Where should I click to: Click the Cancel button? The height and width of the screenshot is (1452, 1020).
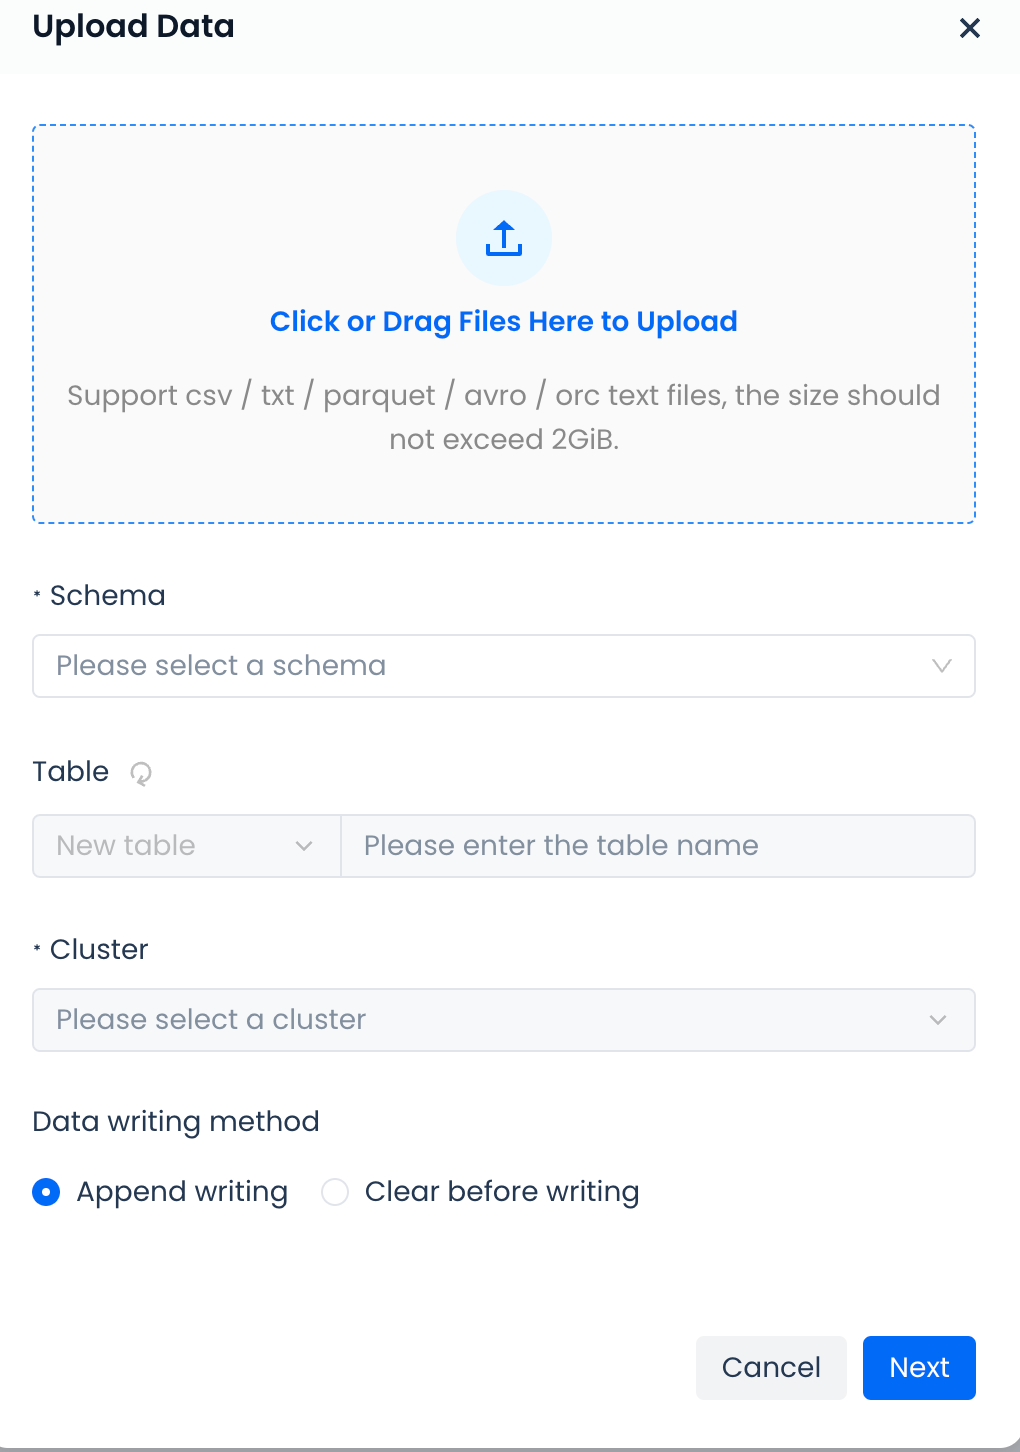[771, 1367]
